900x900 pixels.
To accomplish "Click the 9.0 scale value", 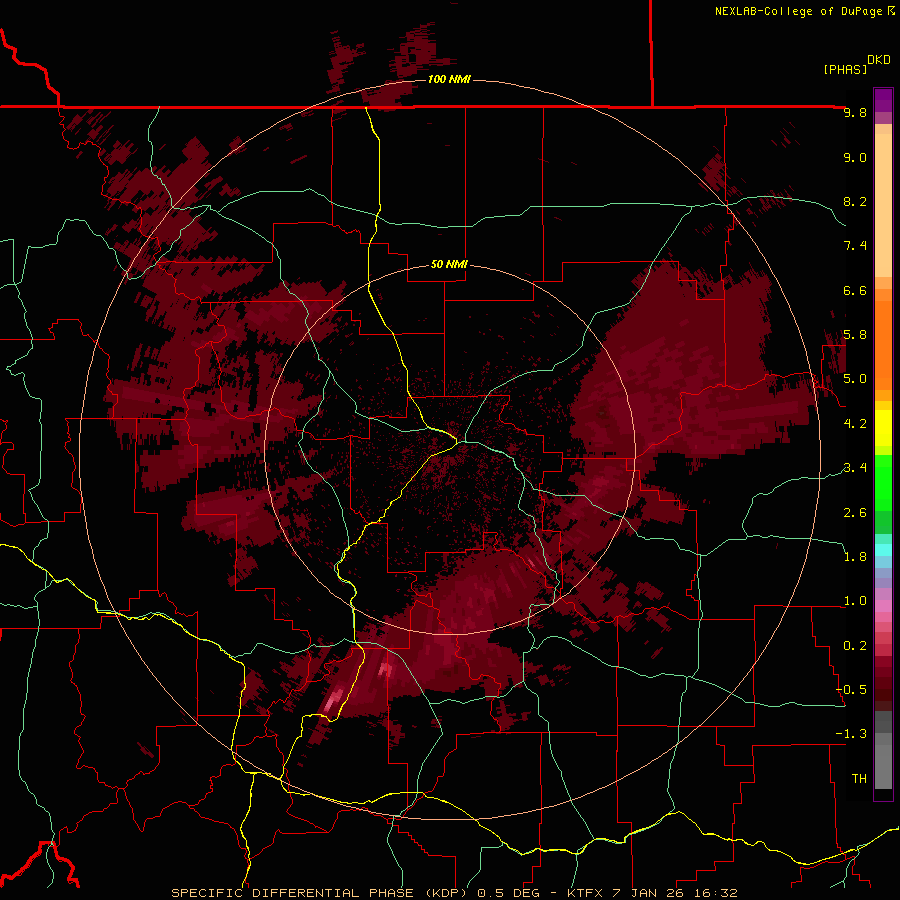I will pyautogui.click(x=855, y=157).
